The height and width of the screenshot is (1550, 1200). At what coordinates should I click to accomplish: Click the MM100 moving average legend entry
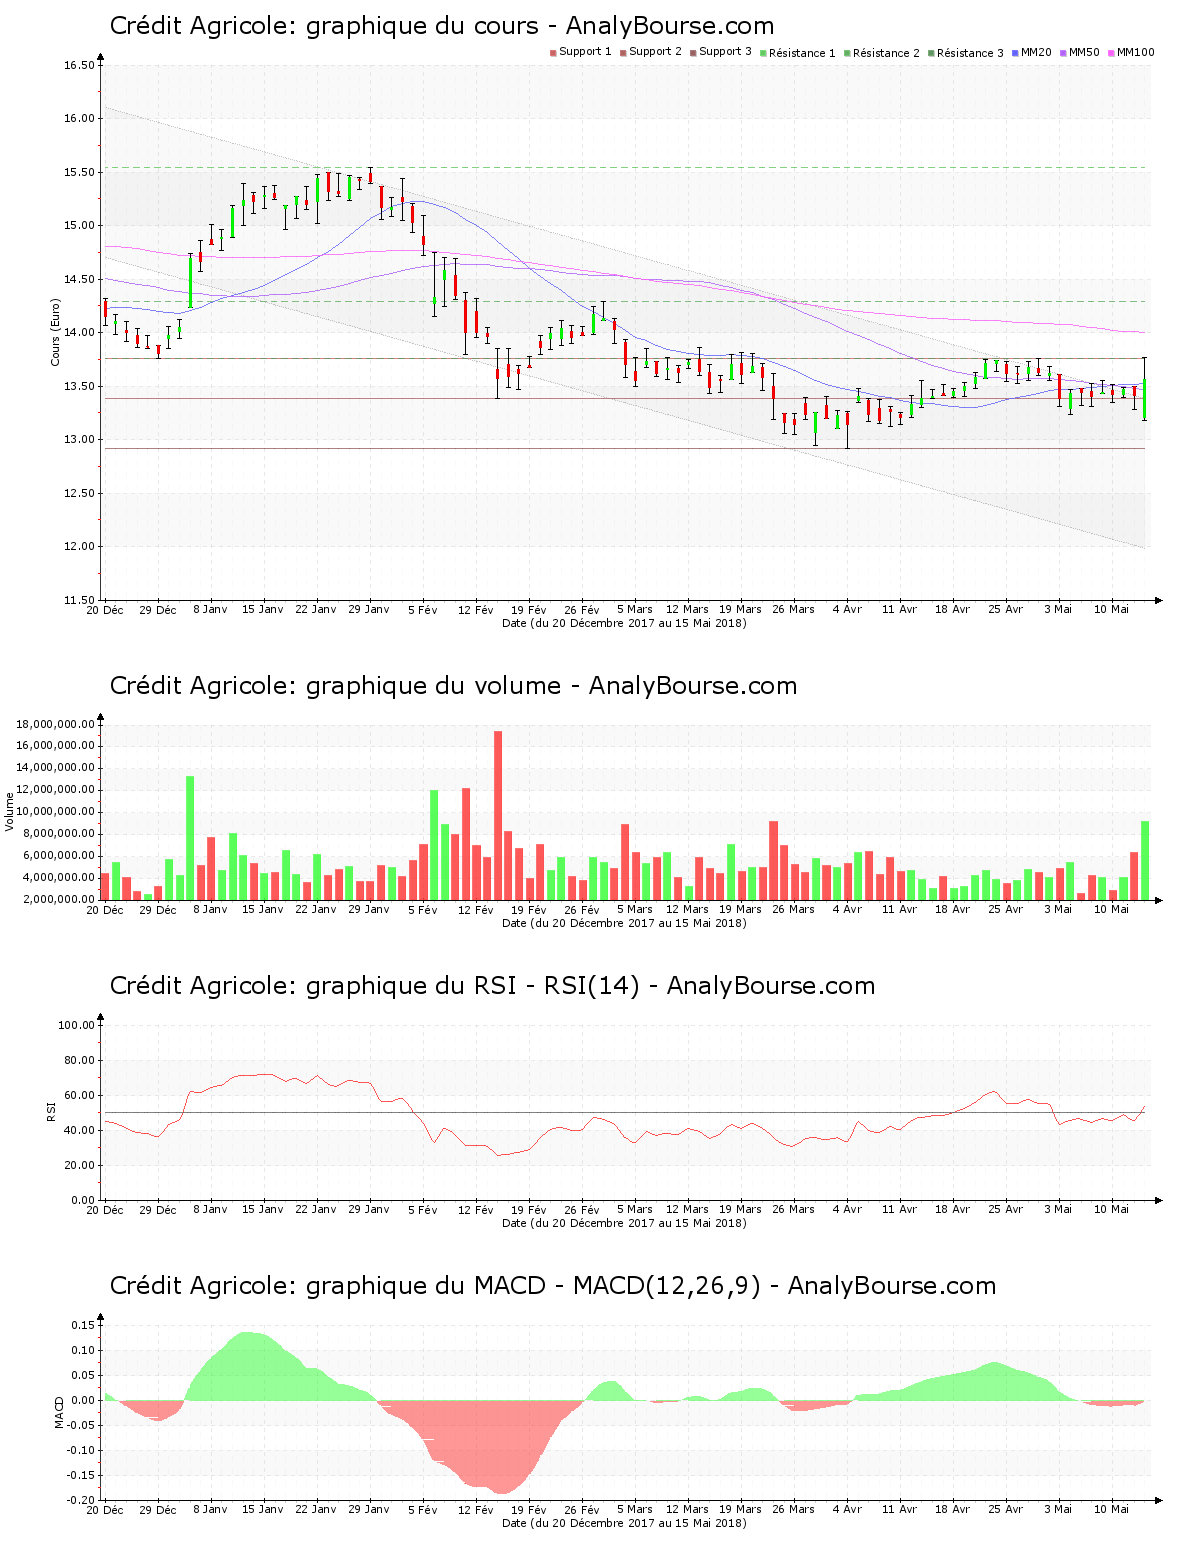pos(1130,52)
